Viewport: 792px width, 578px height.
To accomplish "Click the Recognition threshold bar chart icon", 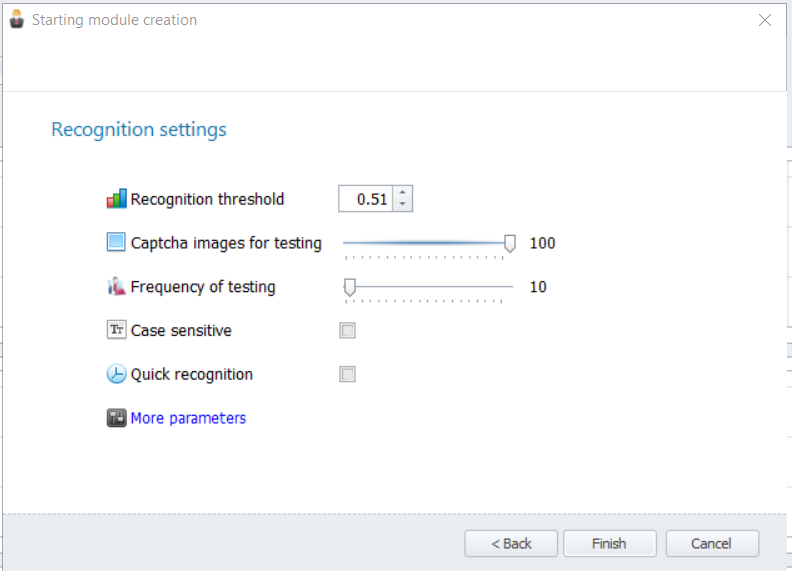I will click(116, 199).
